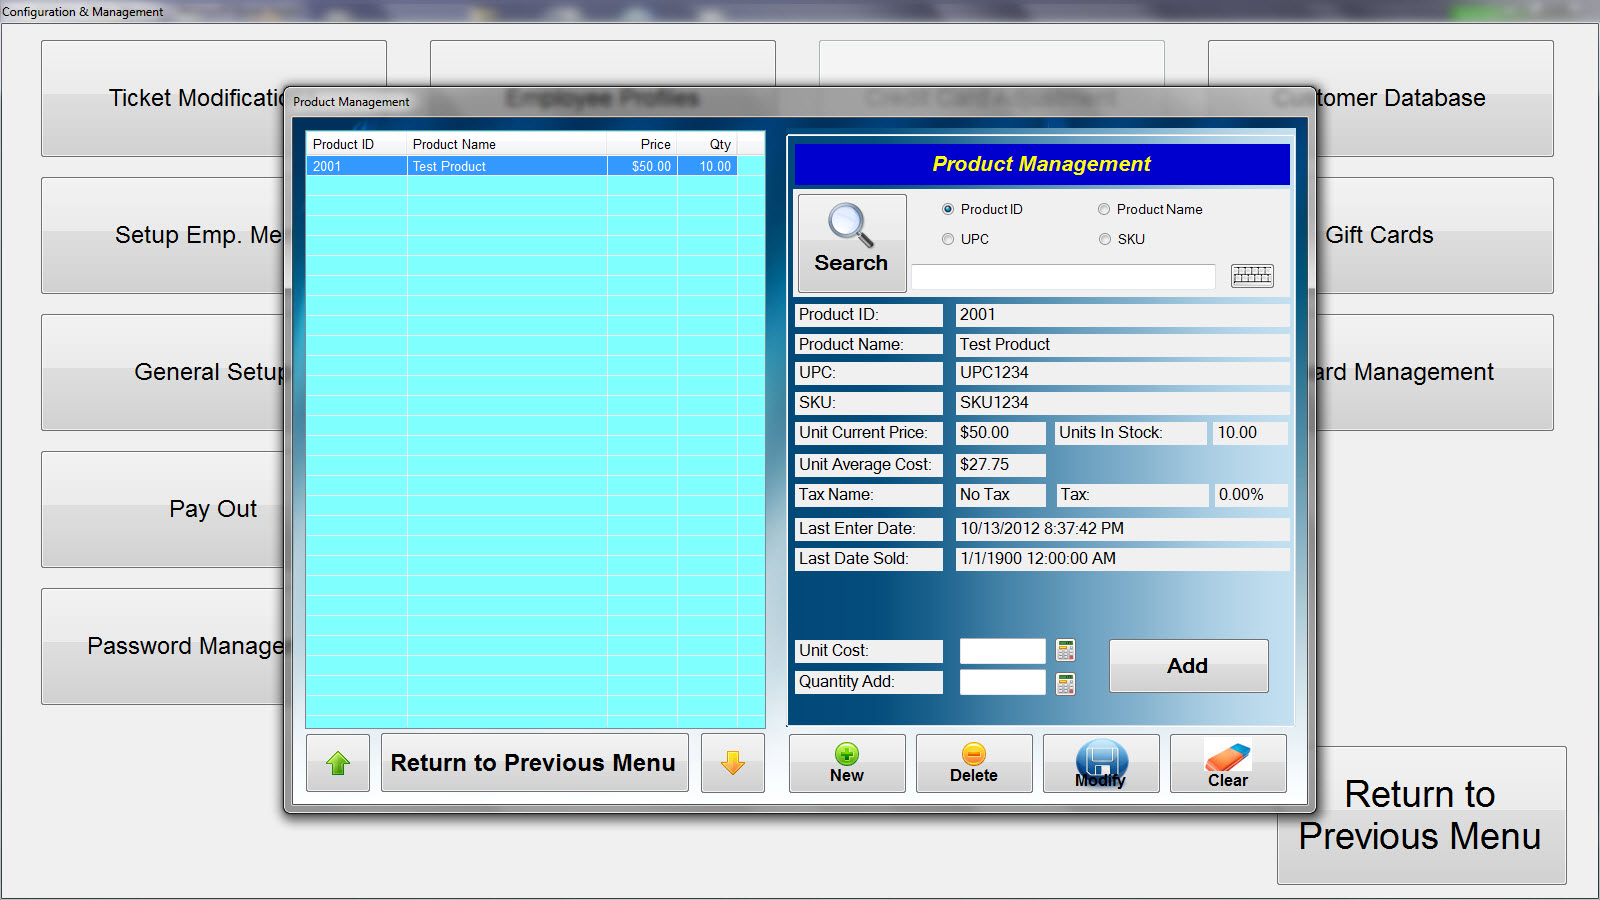Click the New product button
This screenshot has height=900, width=1600.
846,763
